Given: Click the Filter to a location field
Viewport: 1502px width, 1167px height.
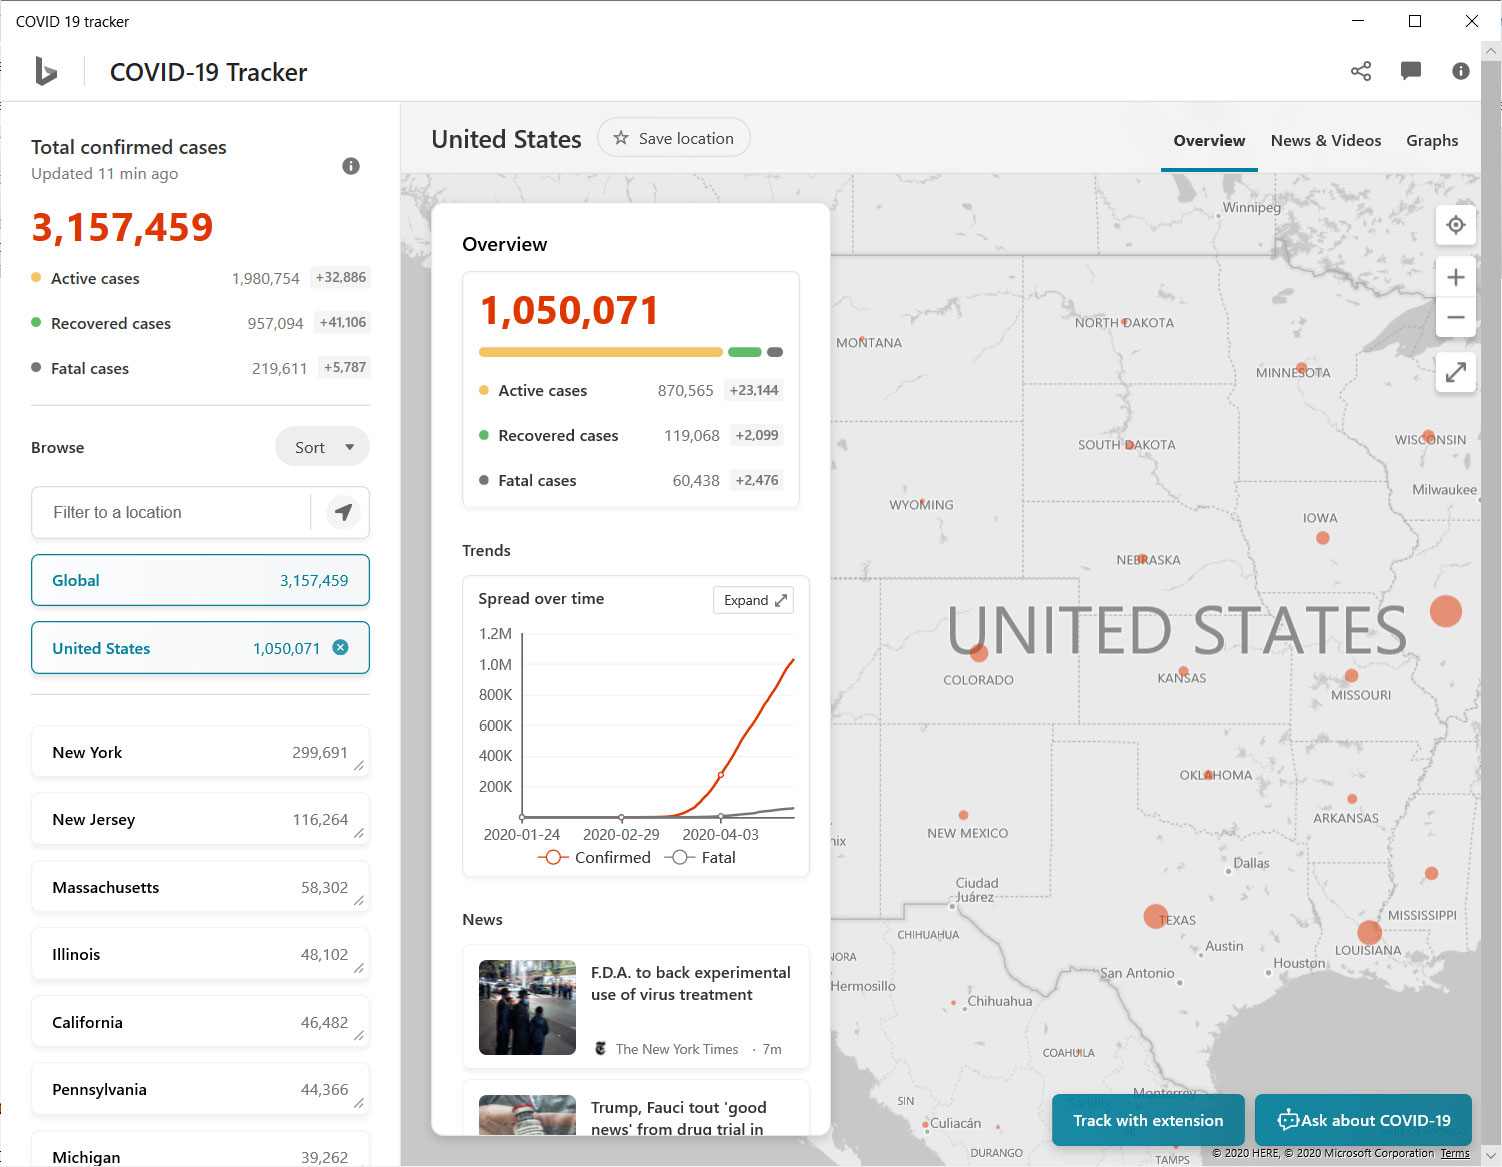Looking at the screenshot, I should click(x=172, y=513).
